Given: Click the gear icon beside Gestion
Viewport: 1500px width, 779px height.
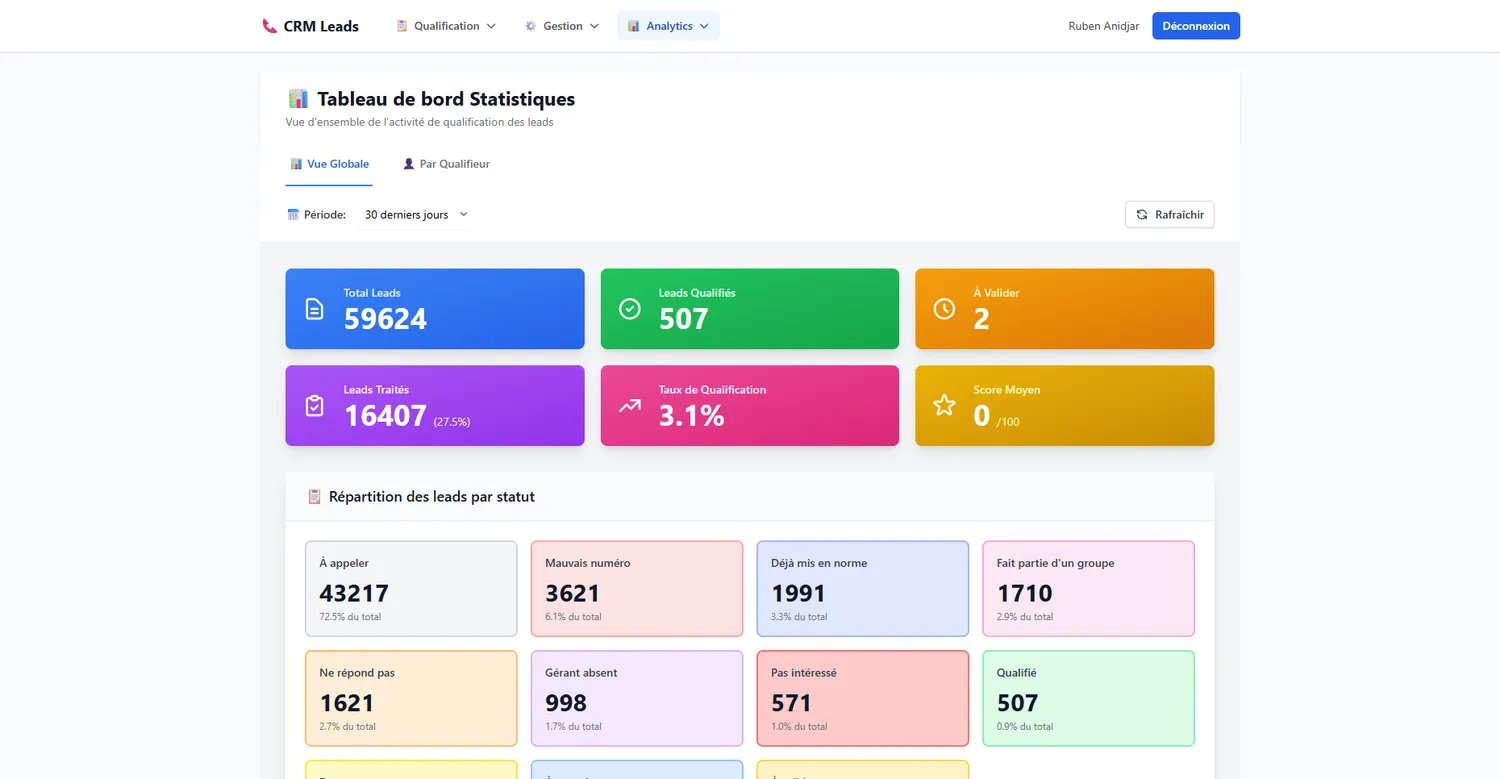Looking at the screenshot, I should pyautogui.click(x=531, y=26).
